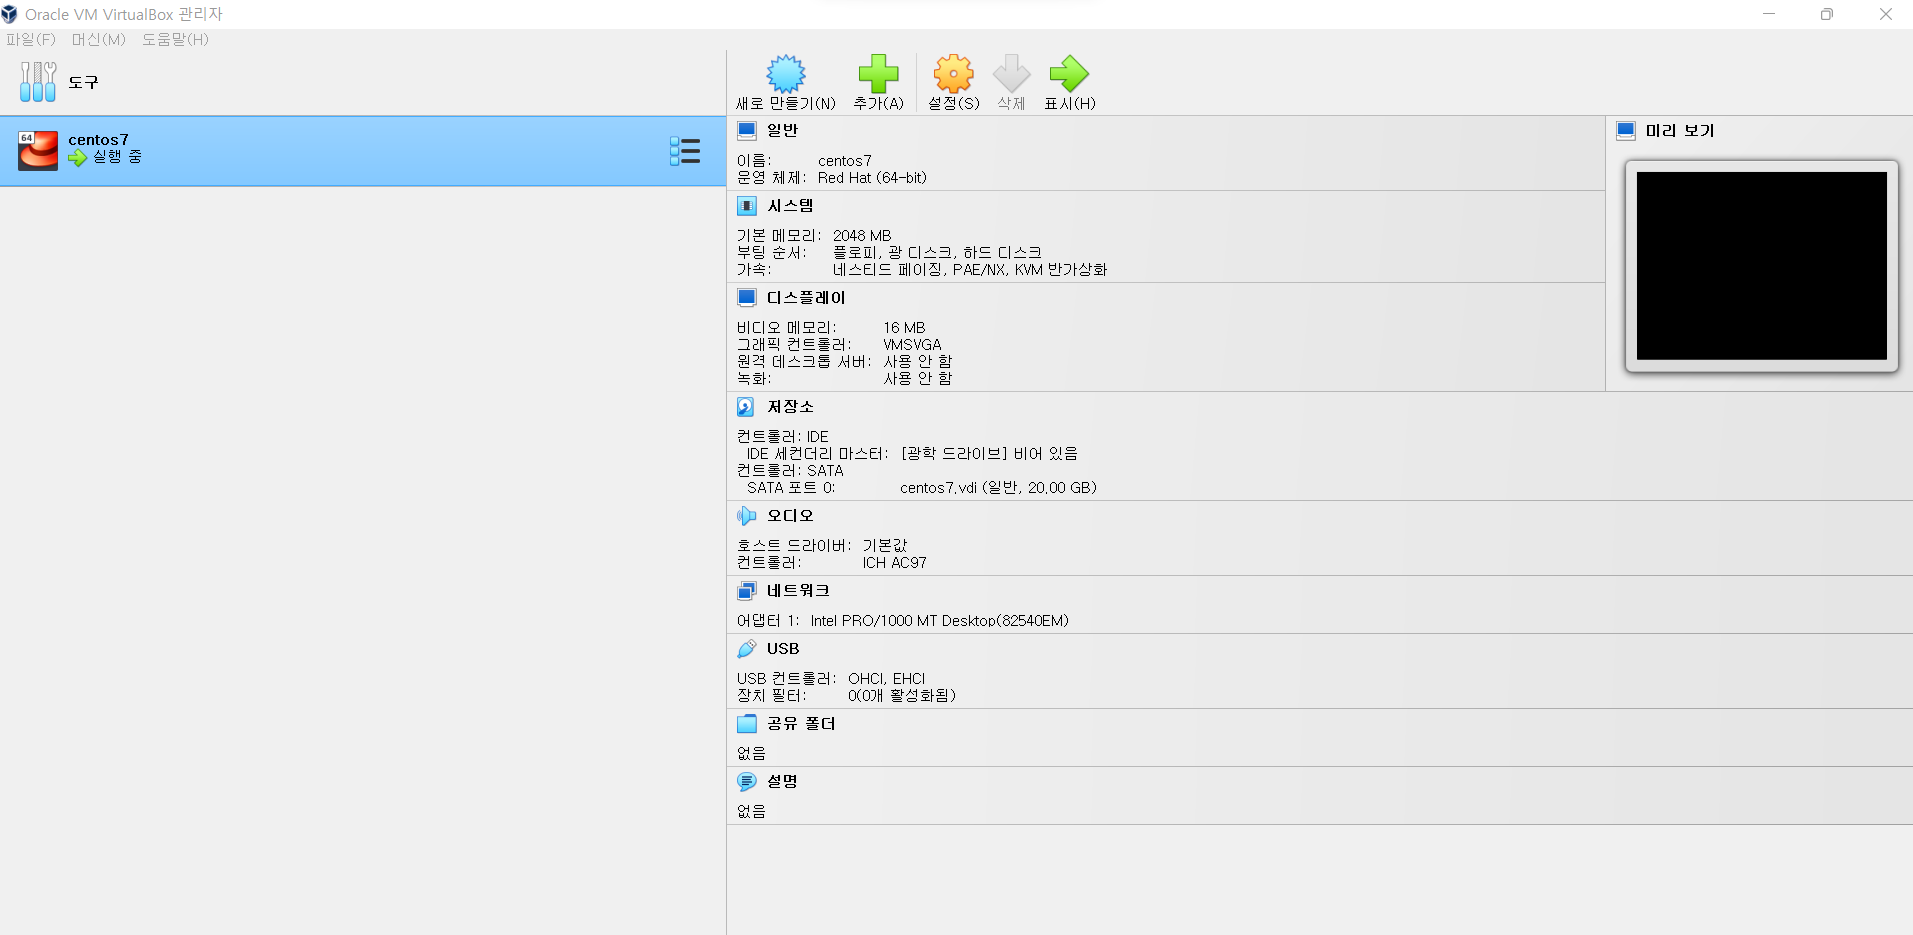Screen dimensions: 1913x935
Task: Click the '컨트롤러: IDE' storage line
Action: point(783,437)
